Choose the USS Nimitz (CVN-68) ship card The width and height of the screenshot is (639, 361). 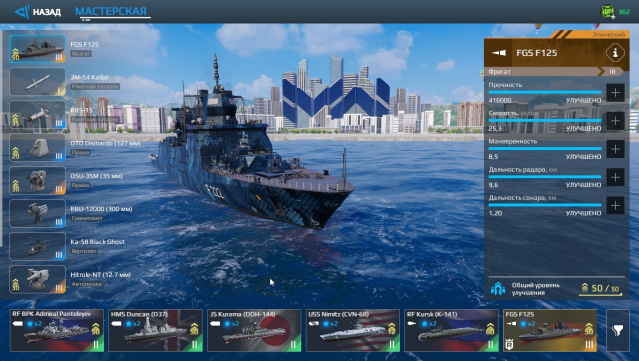[353, 330]
